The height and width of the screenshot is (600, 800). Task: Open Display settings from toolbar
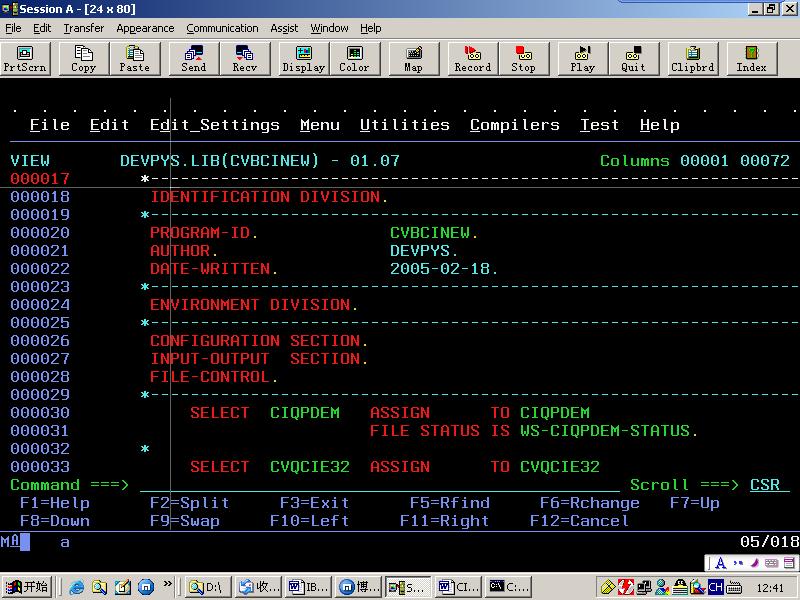click(304, 59)
